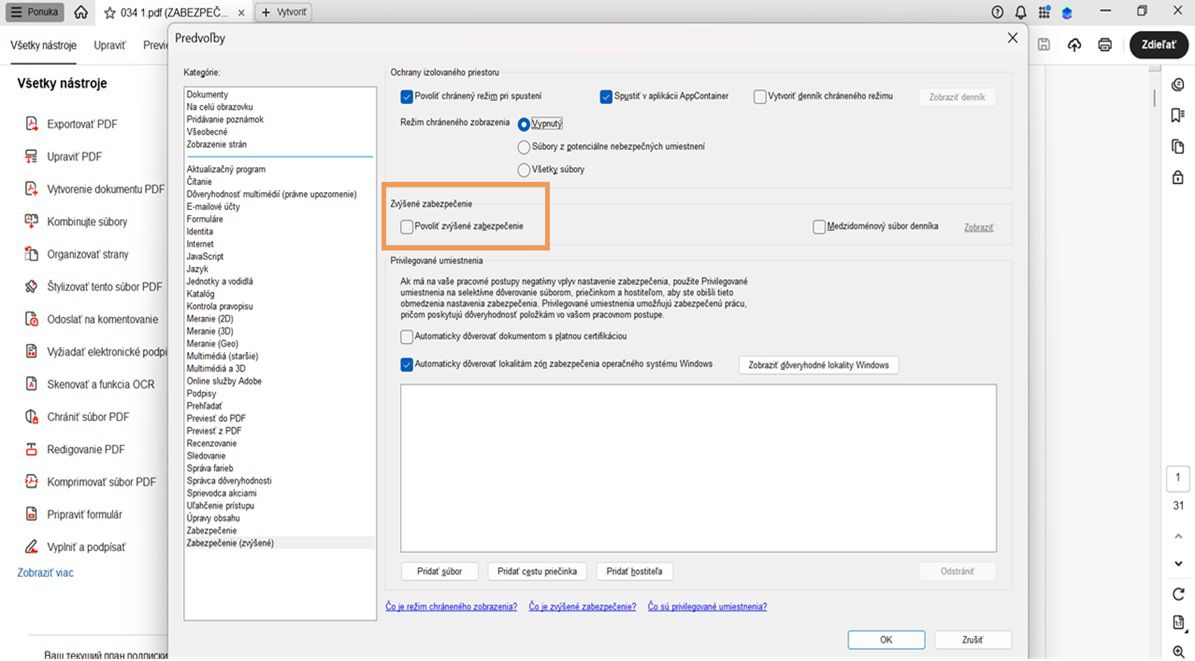Click the page number 1 field
Screen dimensions: 1195x661
(1178, 478)
